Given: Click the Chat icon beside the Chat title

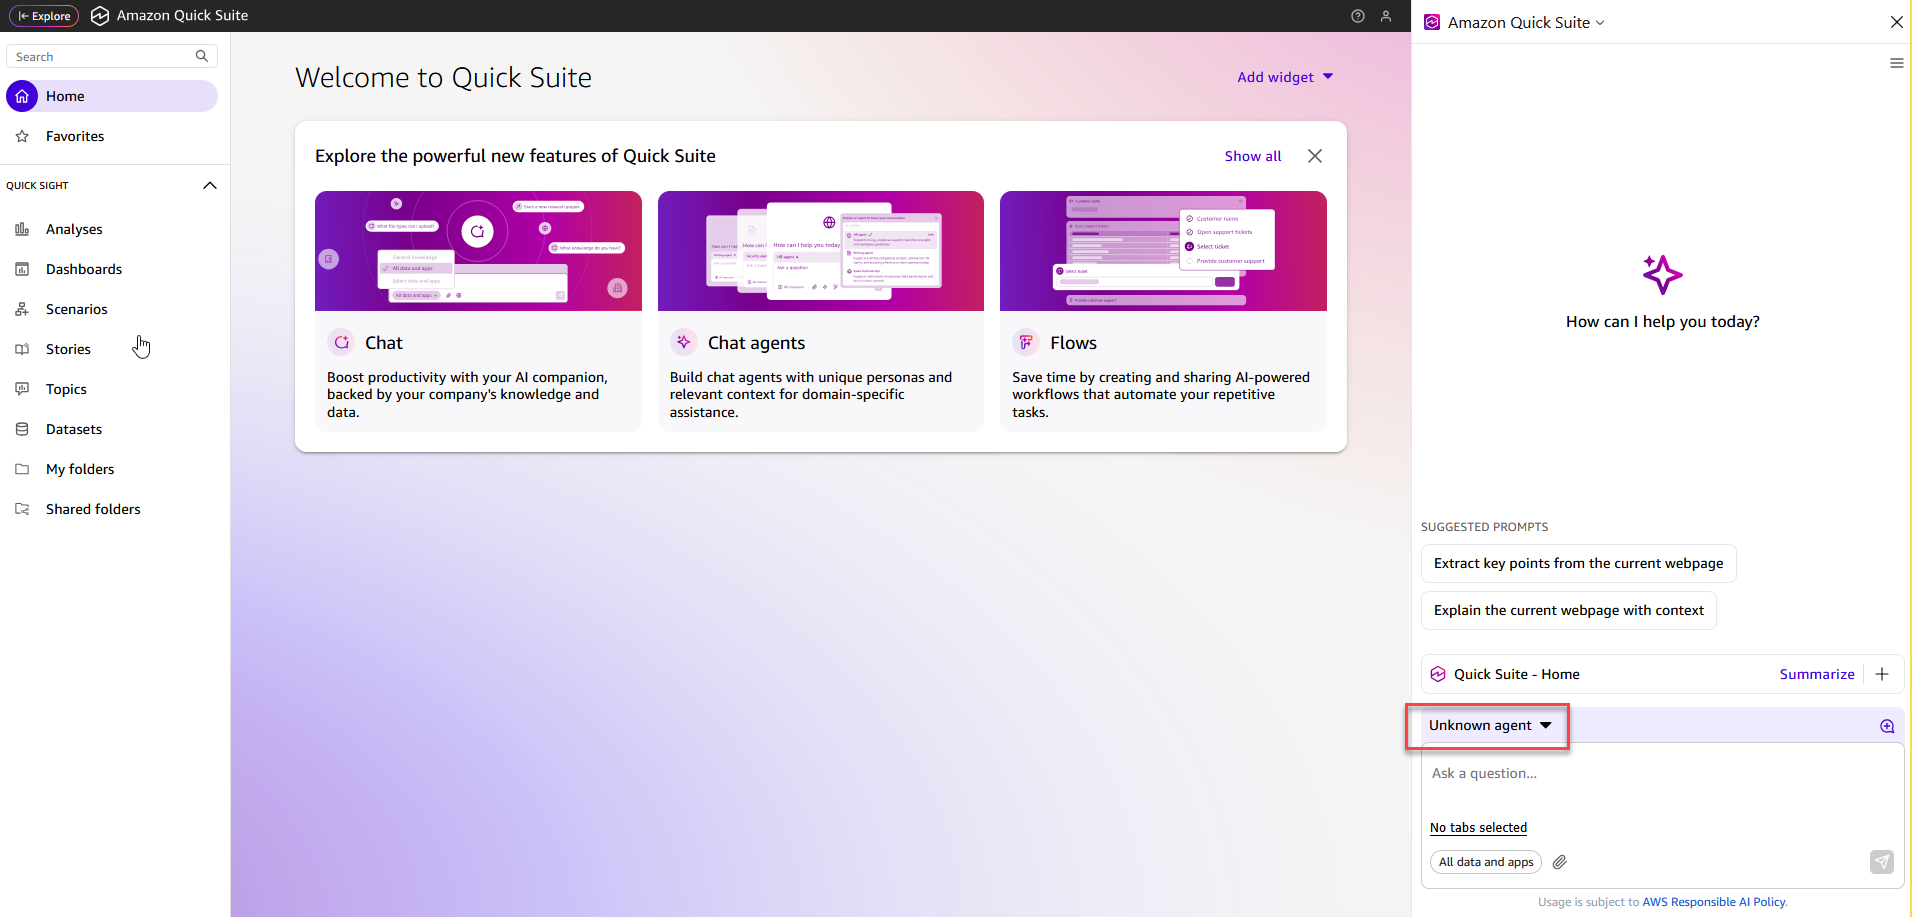Looking at the screenshot, I should 342,342.
